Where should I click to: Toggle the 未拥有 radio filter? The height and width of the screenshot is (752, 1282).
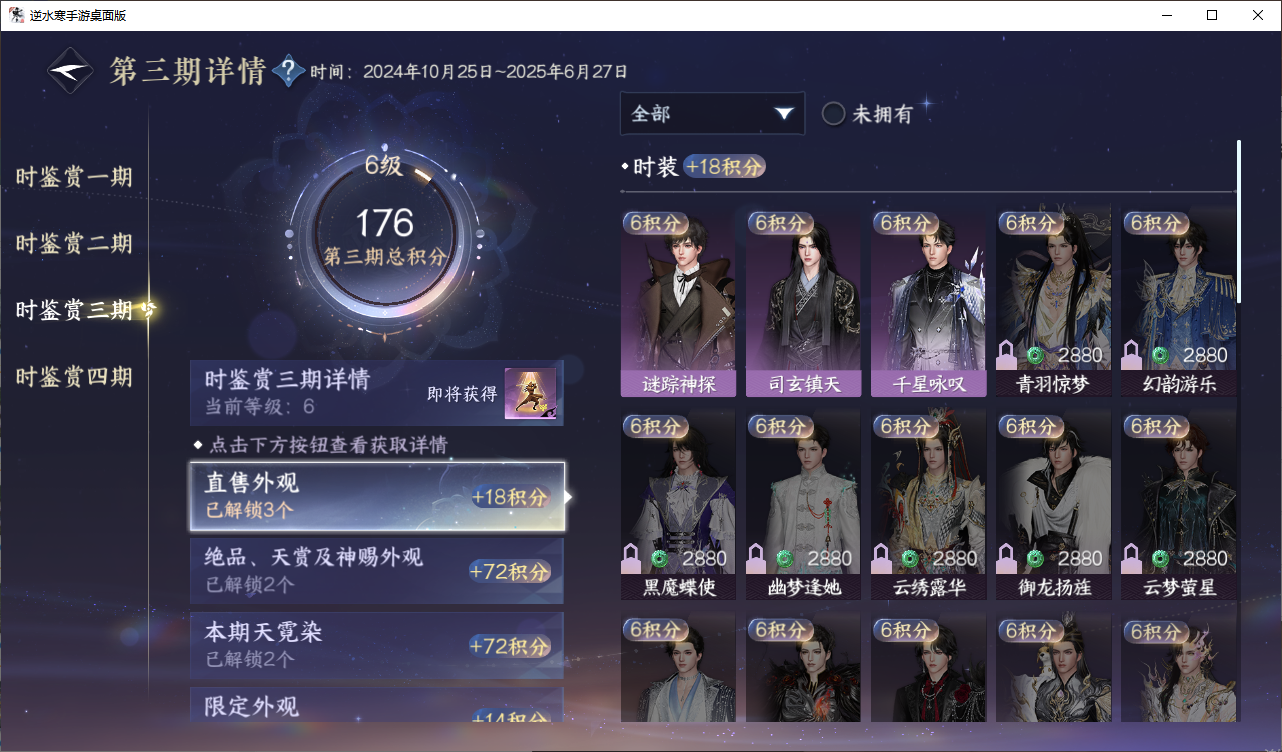tap(834, 114)
